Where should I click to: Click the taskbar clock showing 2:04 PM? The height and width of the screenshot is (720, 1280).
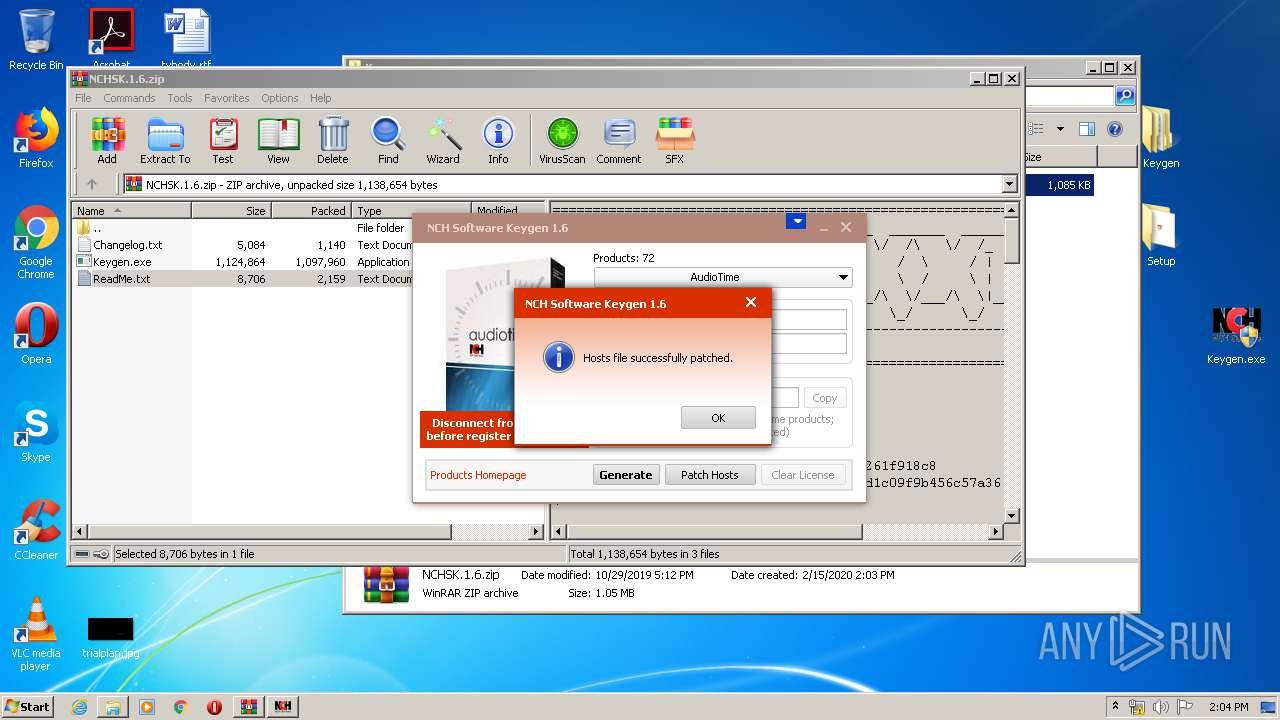point(1228,707)
